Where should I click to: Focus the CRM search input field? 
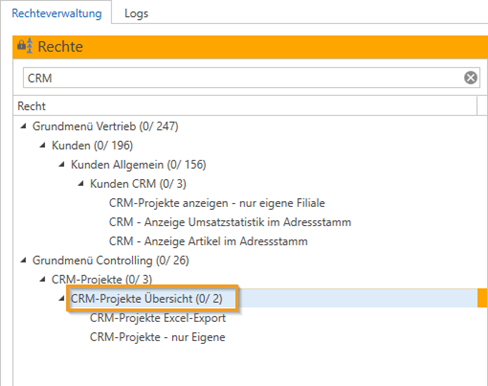[x=243, y=78]
